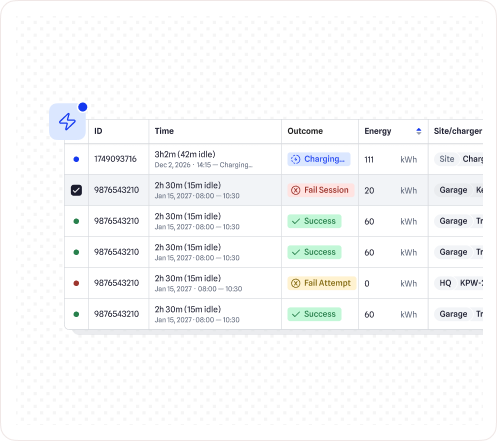Click checkmark icon in last Success badge
Image resolution: width=497 pixels, height=441 pixels.
pyautogui.click(x=296, y=314)
